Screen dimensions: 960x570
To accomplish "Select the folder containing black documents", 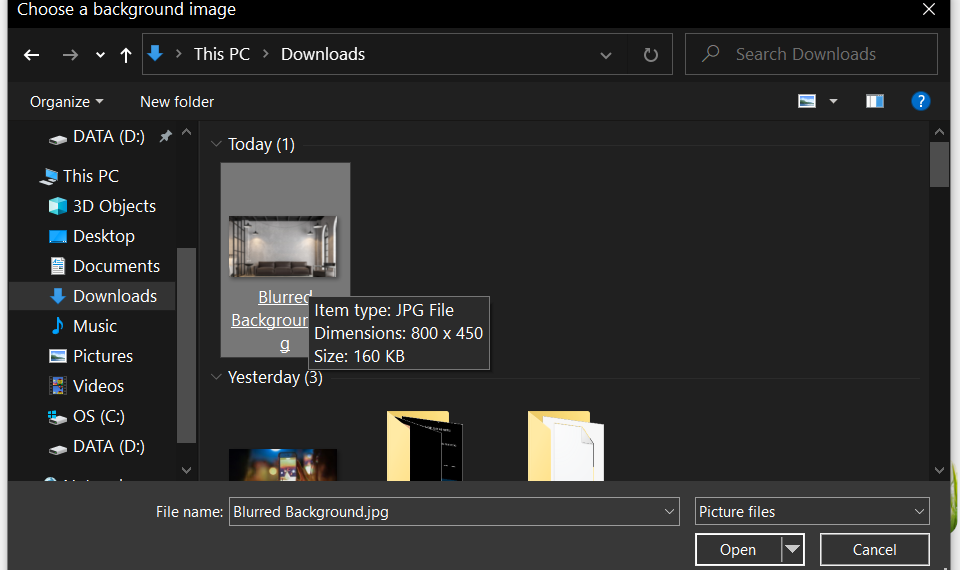I will [x=425, y=446].
